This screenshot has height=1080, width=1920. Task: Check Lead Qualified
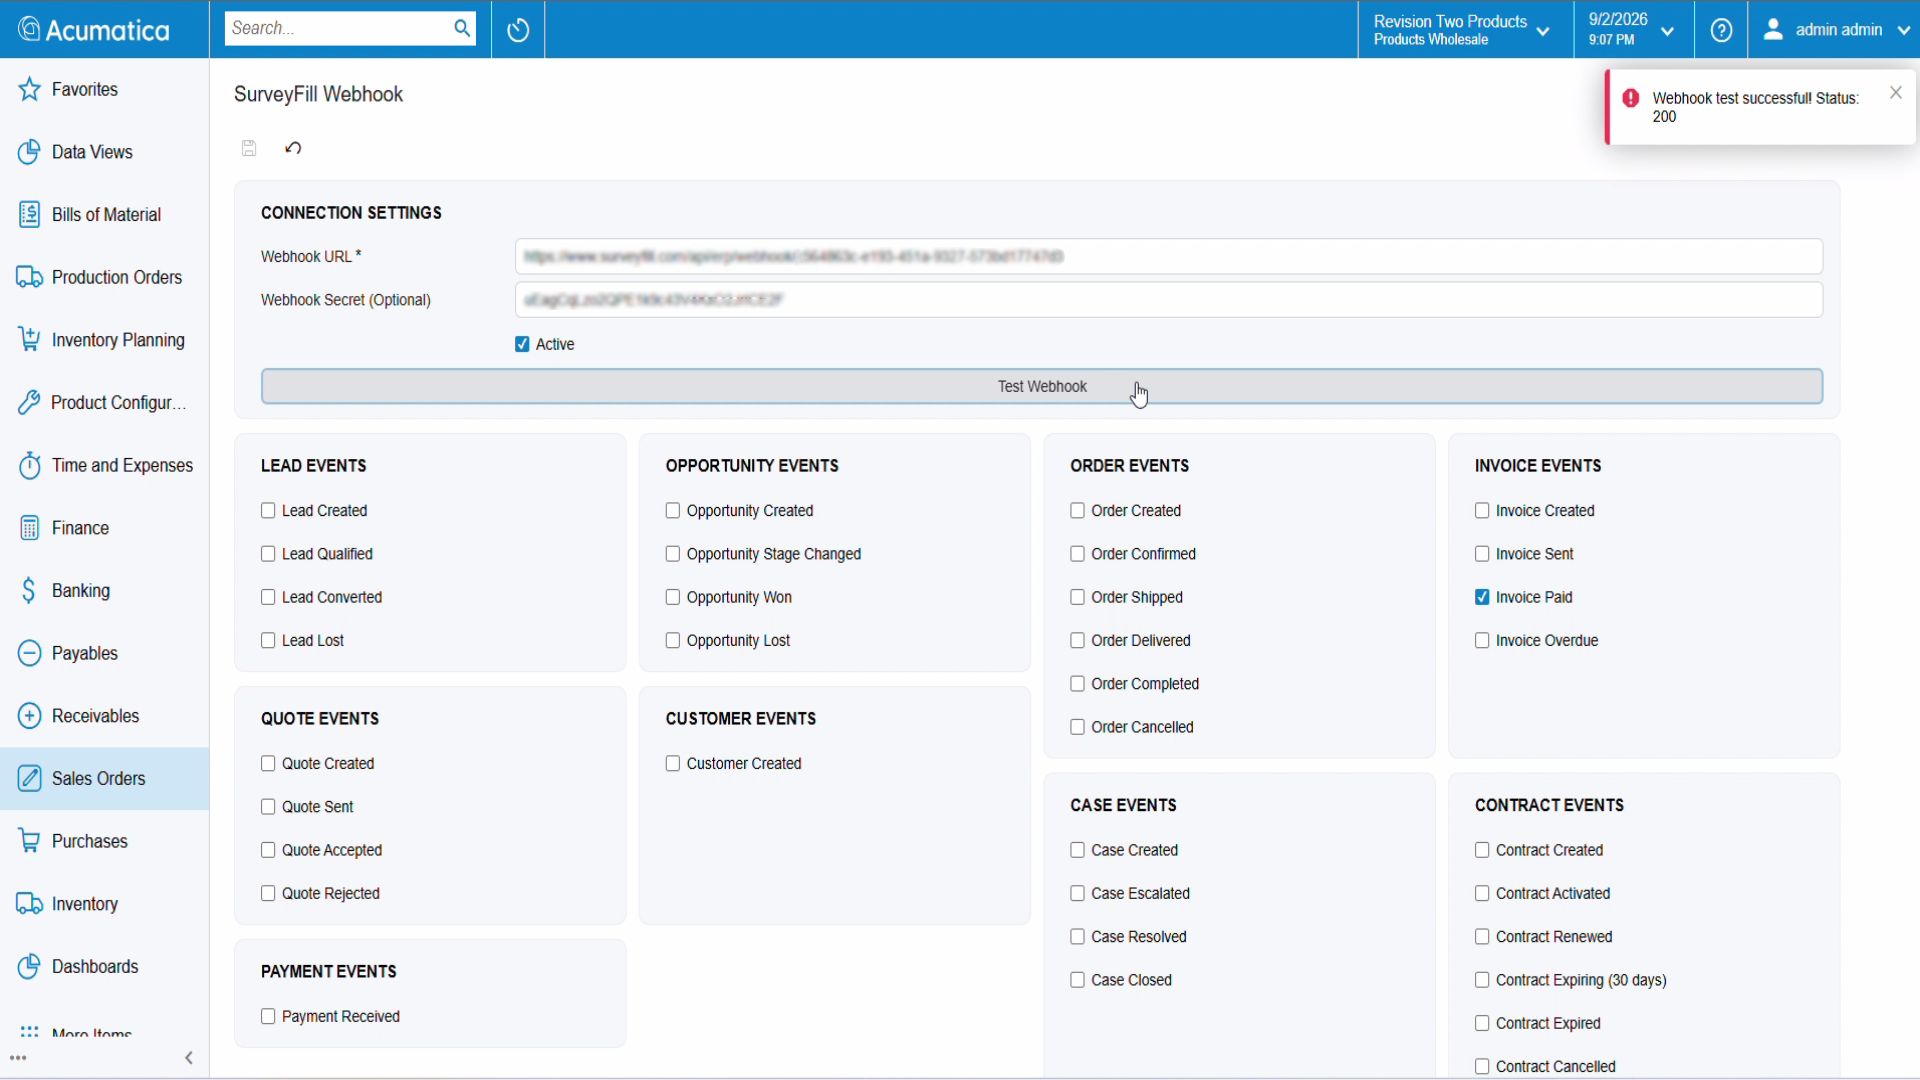[x=268, y=554]
